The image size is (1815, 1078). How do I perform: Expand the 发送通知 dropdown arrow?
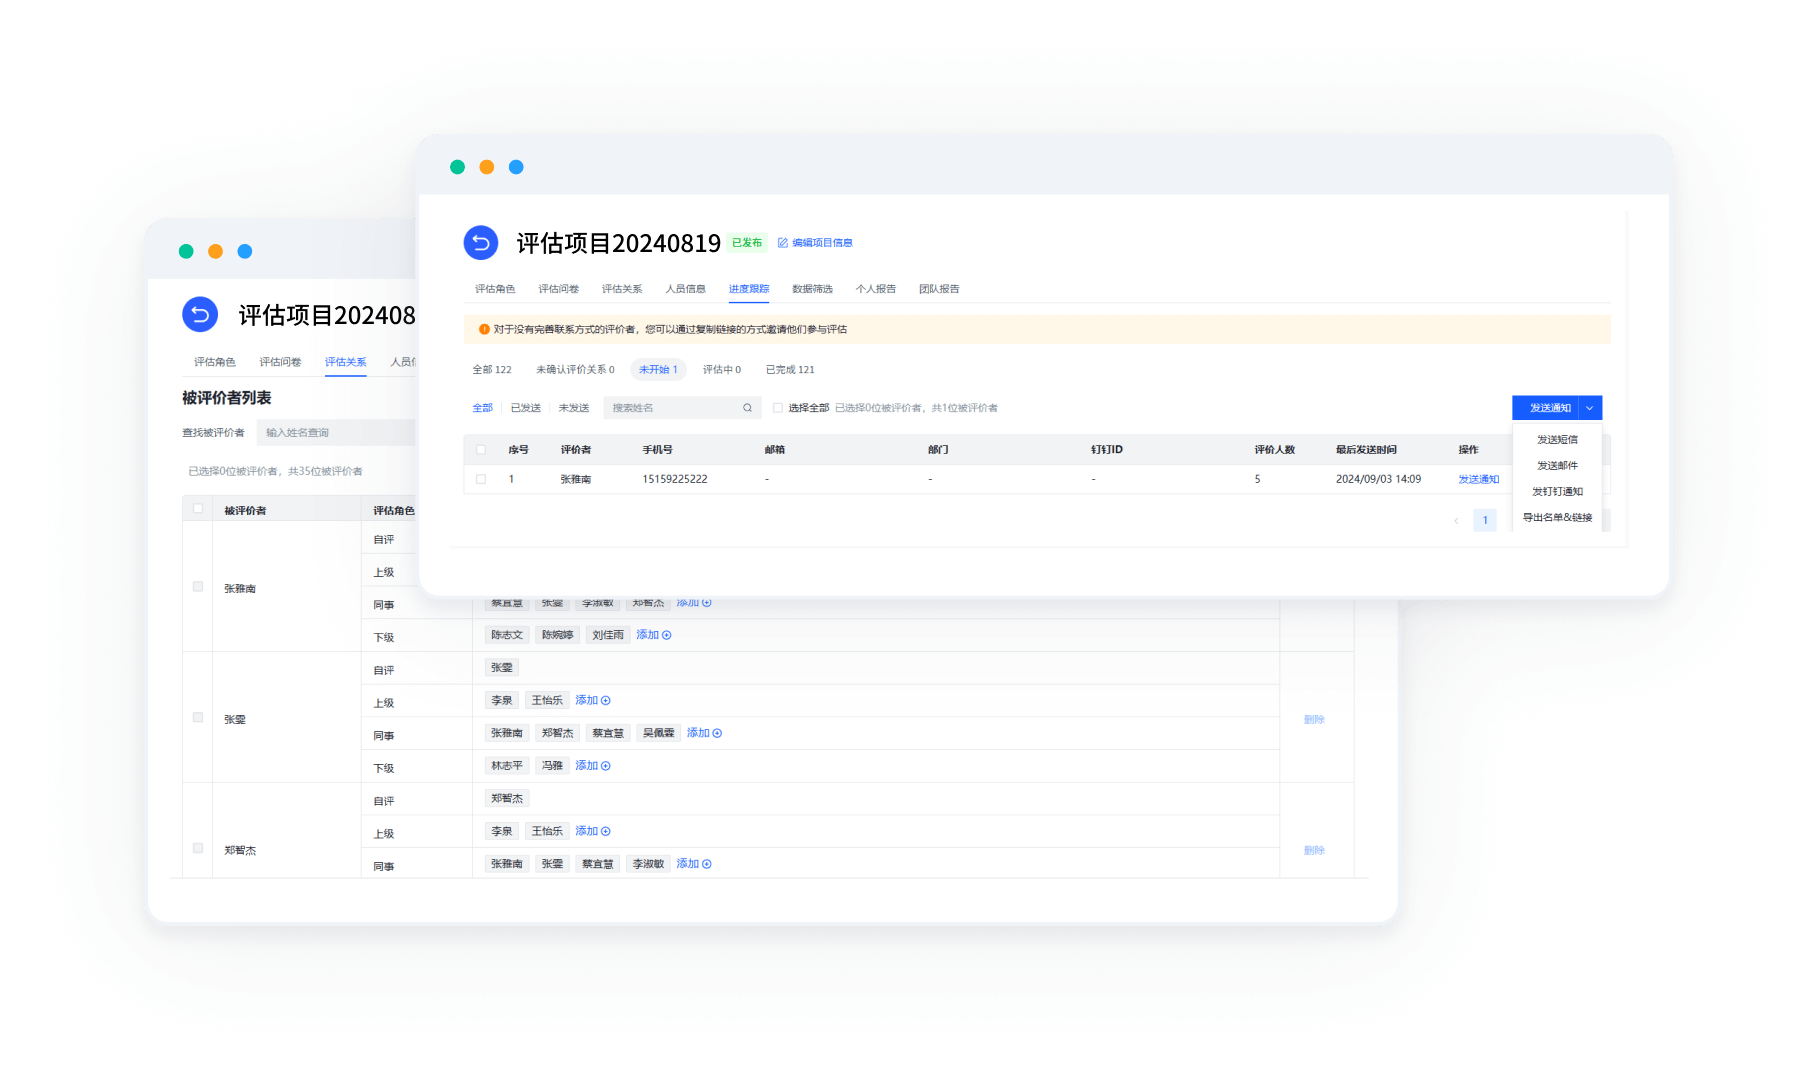1590,408
